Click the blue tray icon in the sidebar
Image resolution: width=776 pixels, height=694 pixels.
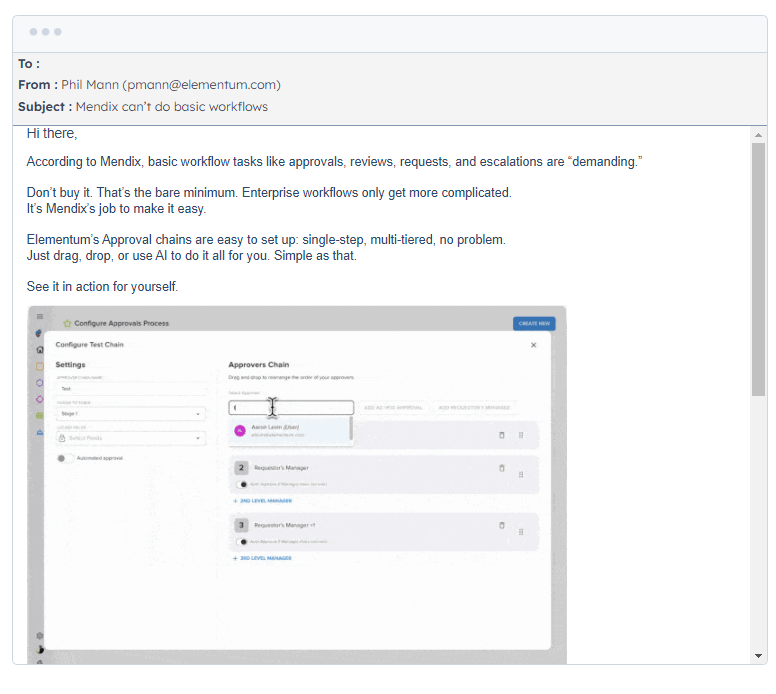(x=40, y=432)
